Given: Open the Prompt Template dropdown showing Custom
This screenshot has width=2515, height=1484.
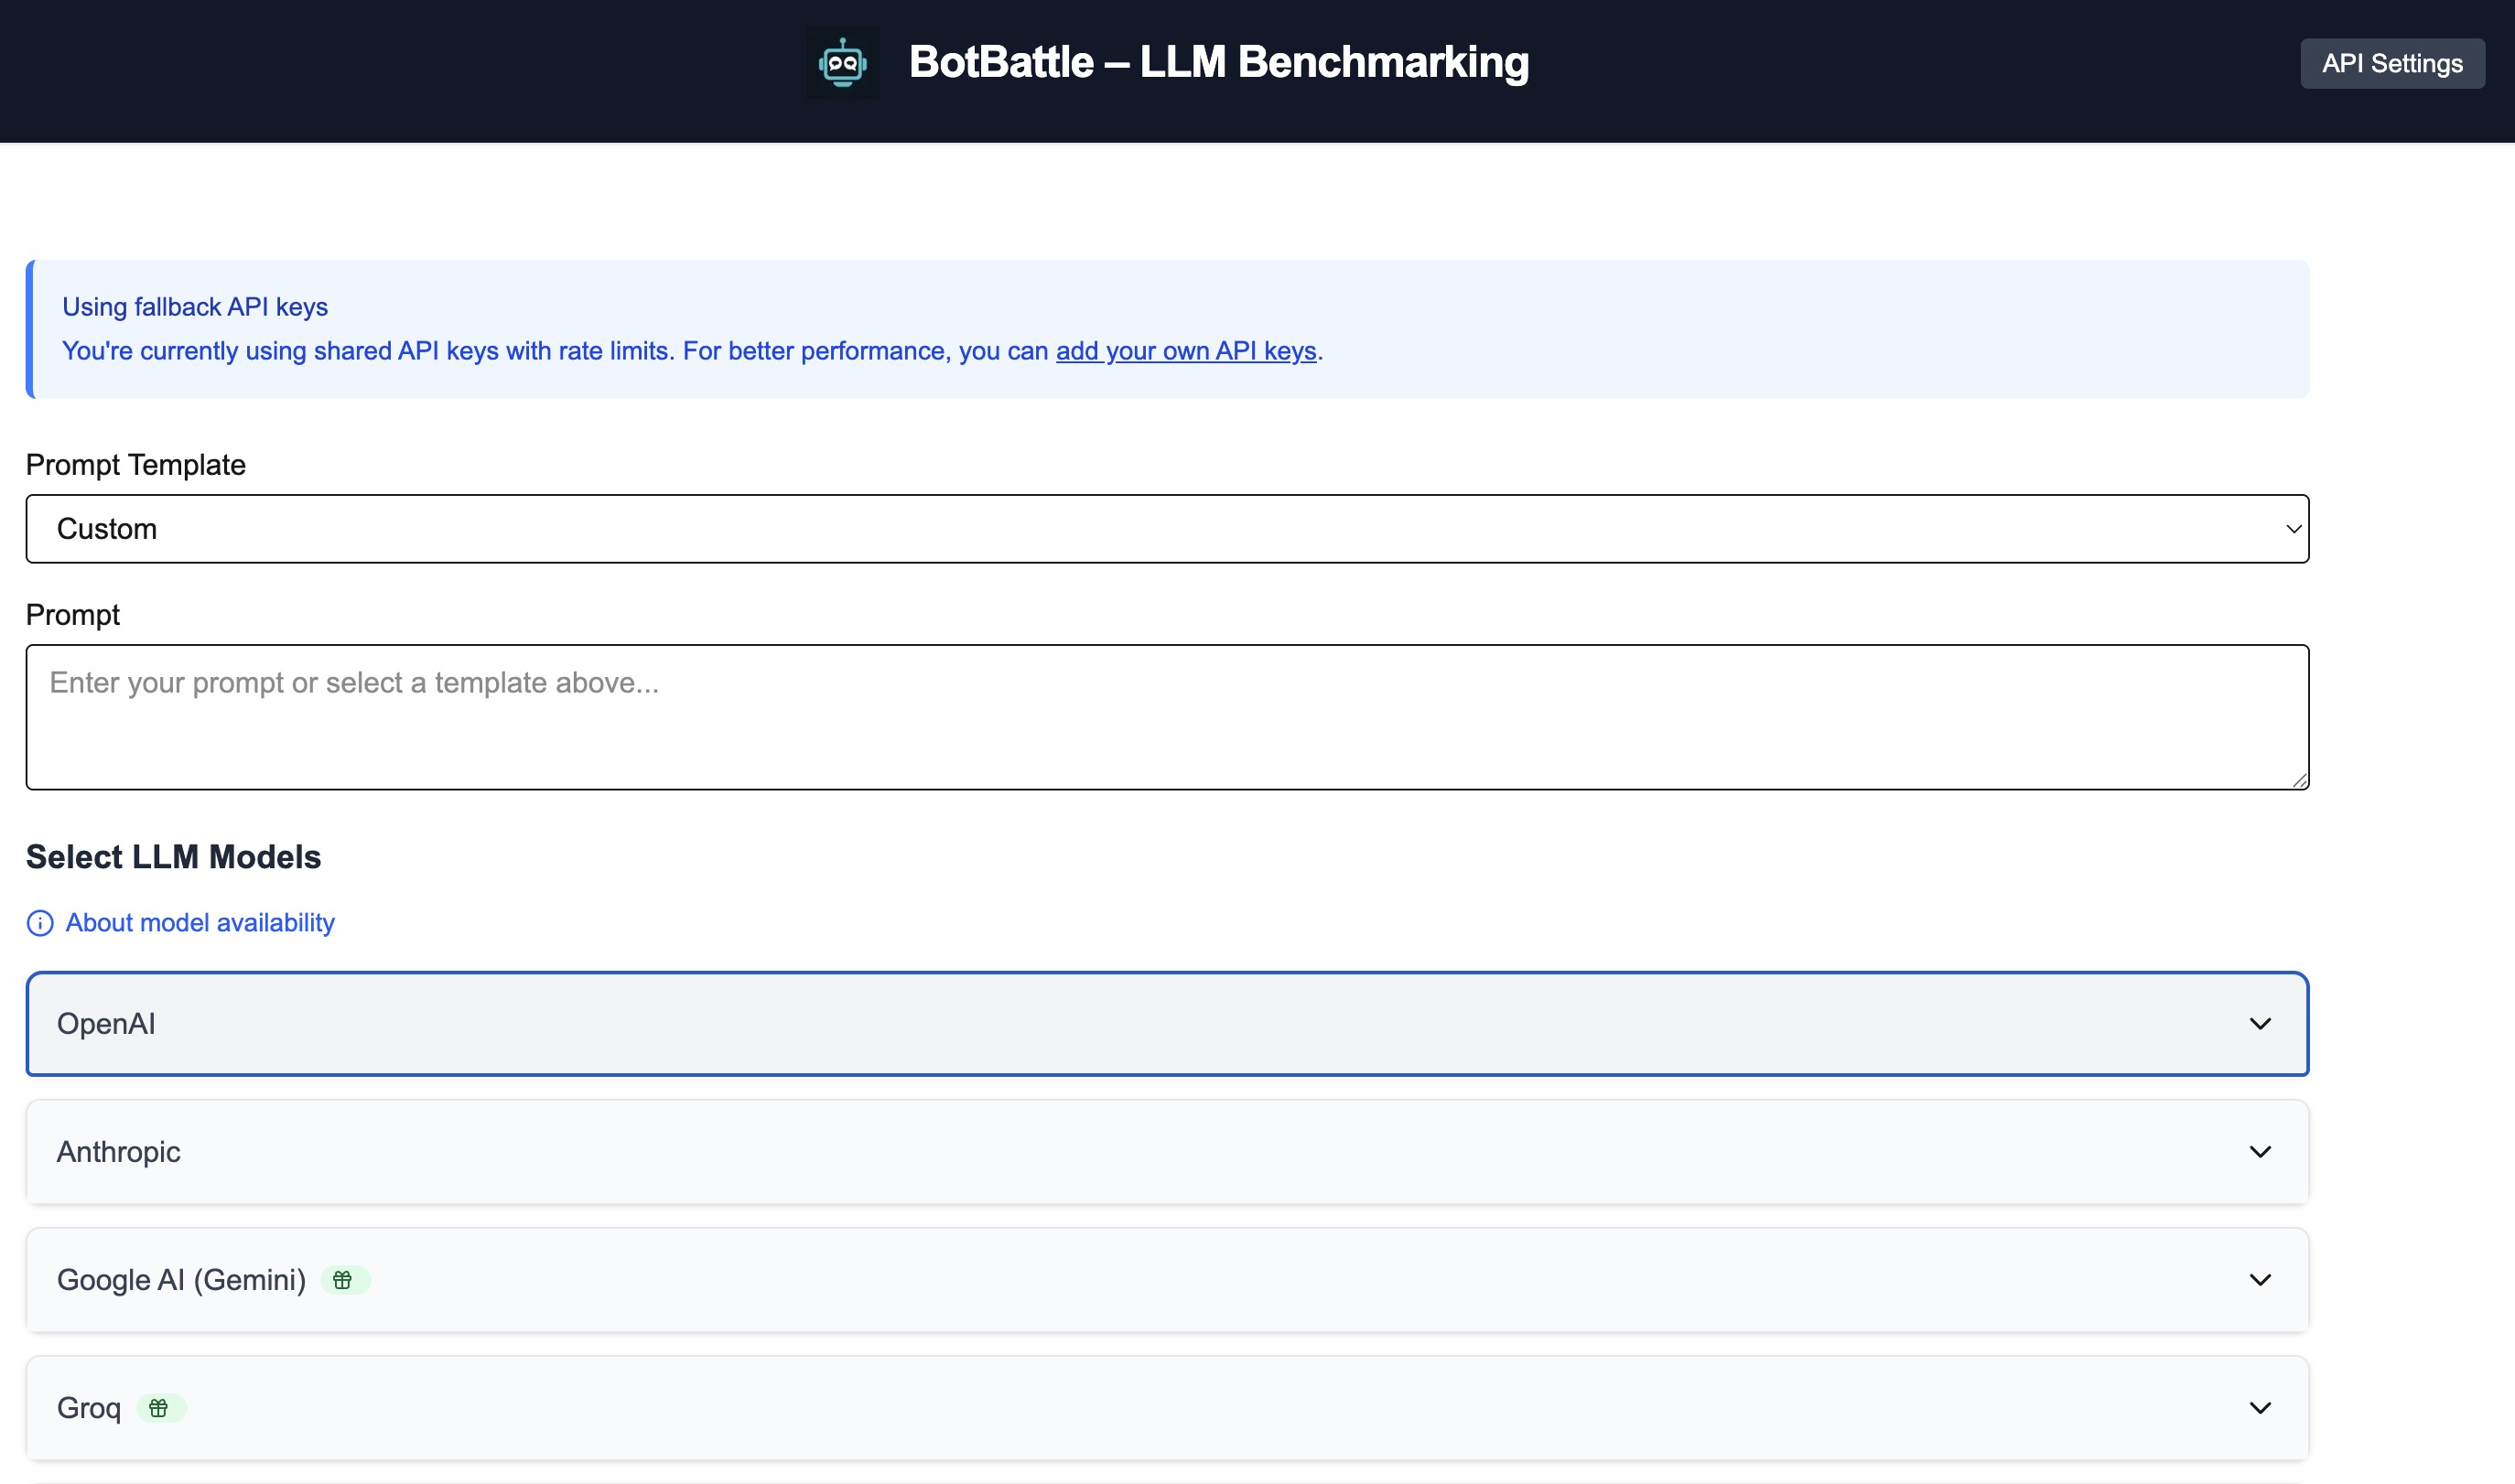Looking at the screenshot, I should [1167, 529].
